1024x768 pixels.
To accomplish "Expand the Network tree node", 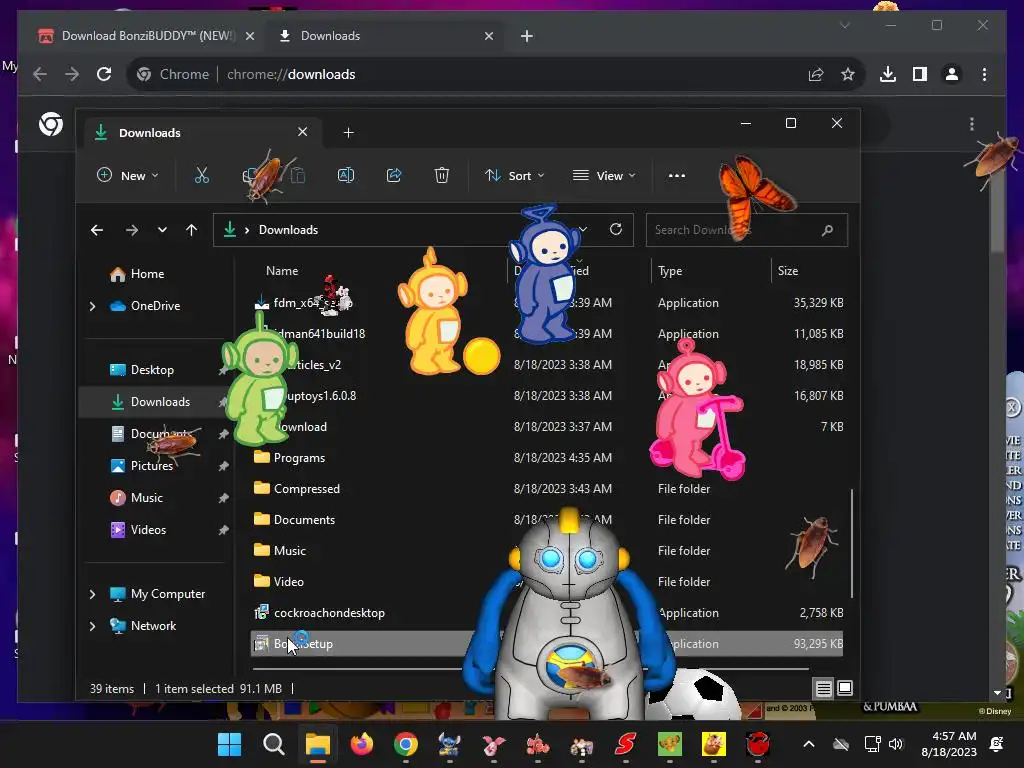I will (92, 626).
